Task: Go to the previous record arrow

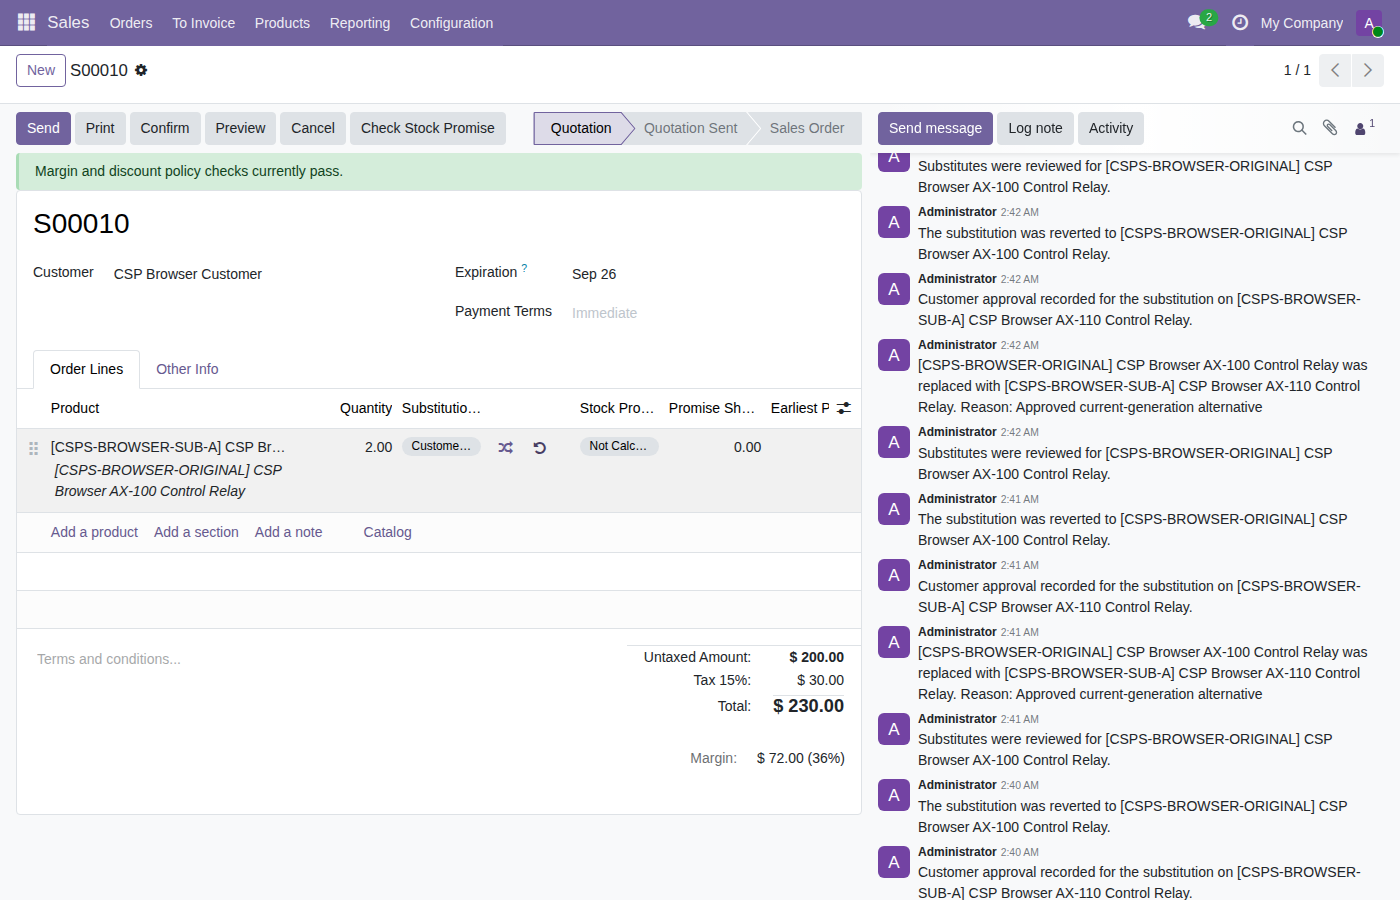Action: [x=1335, y=70]
